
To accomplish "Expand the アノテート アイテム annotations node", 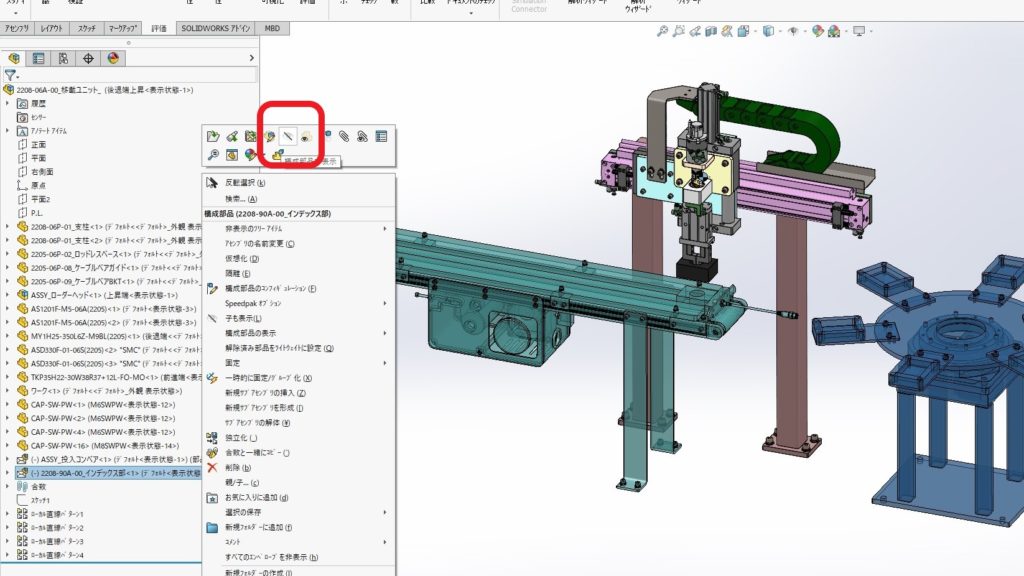I will coord(8,131).
